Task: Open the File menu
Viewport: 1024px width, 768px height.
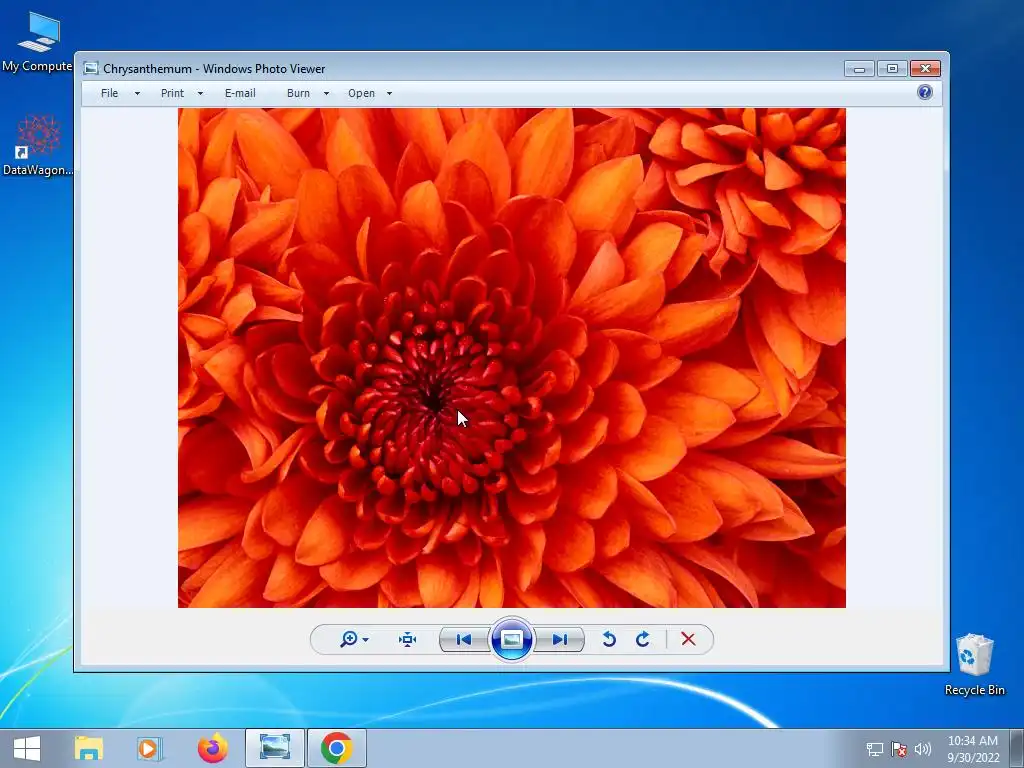Action: point(110,93)
